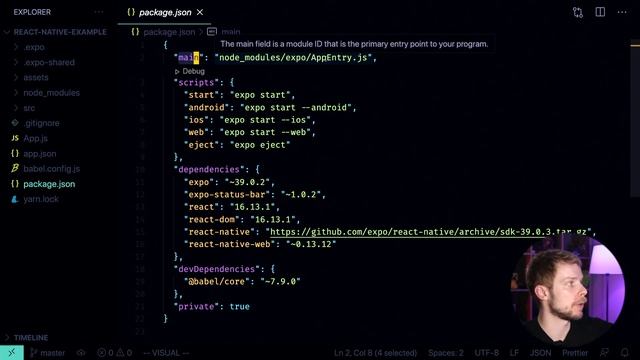This screenshot has height=360, width=640.
Task: Click the "private" key in the editor
Action: tap(196, 307)
